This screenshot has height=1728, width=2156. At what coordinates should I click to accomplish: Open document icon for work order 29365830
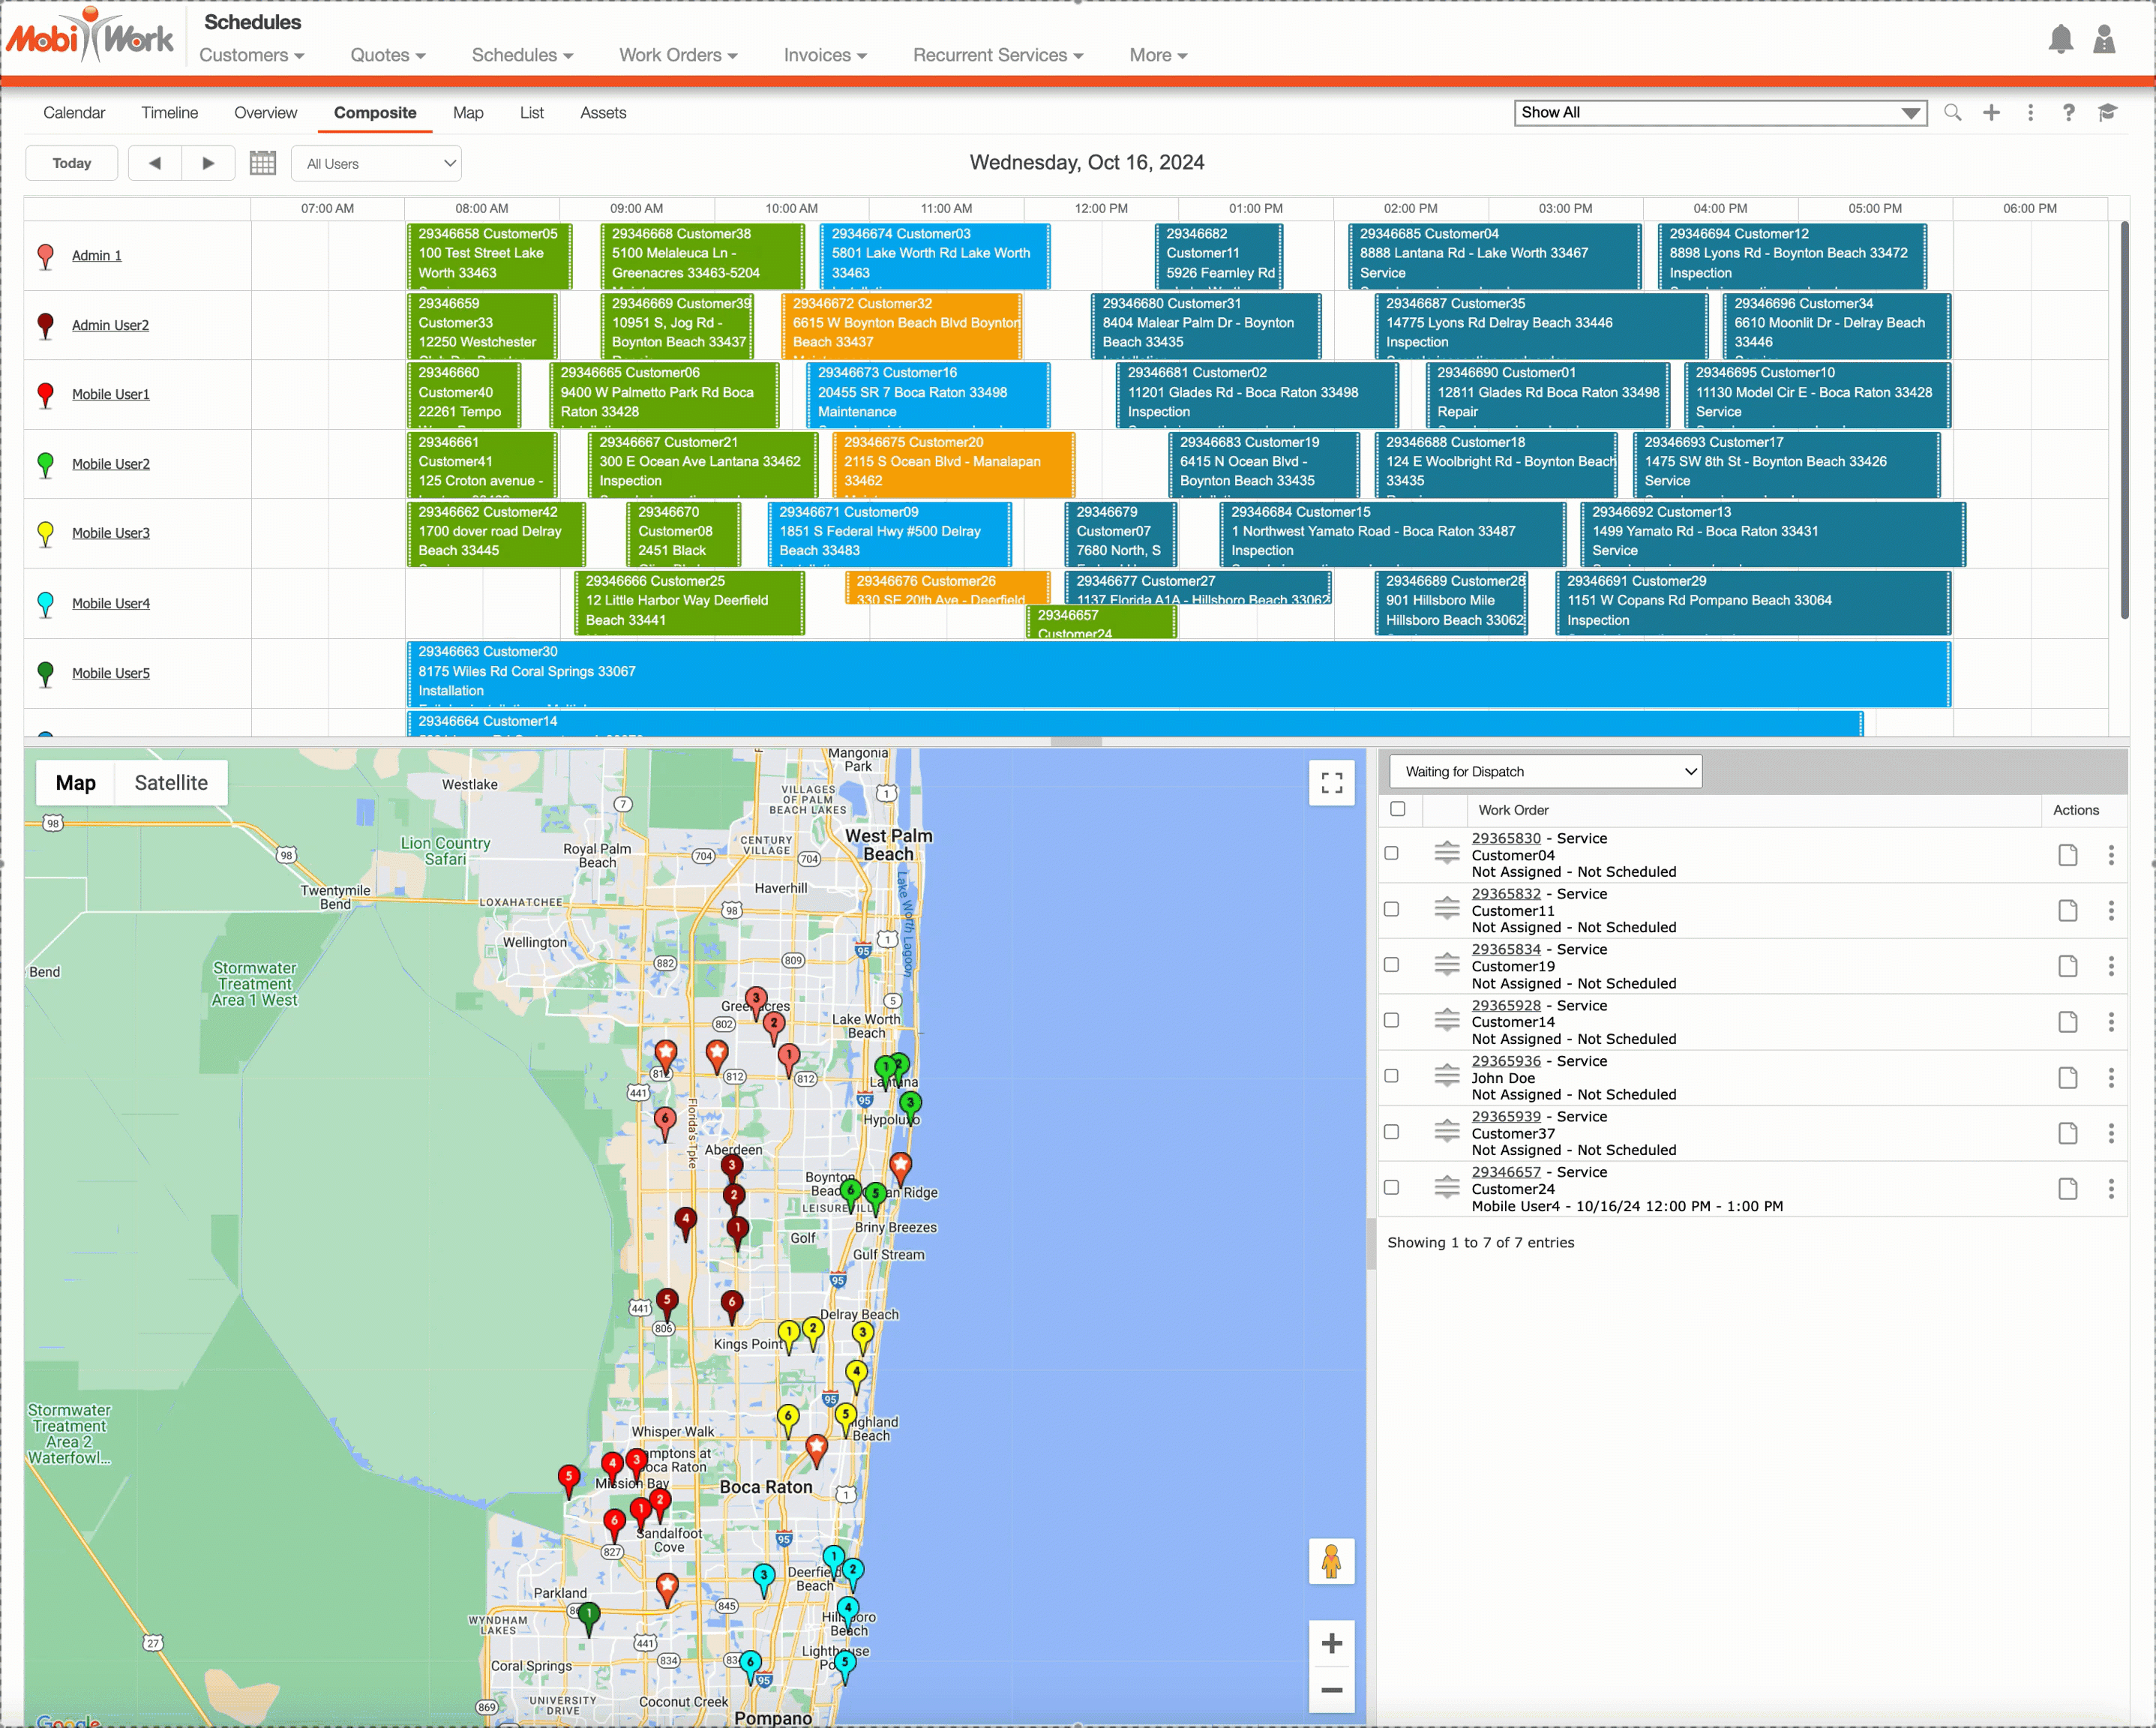pyautogui.click(x=2067, y=855)
